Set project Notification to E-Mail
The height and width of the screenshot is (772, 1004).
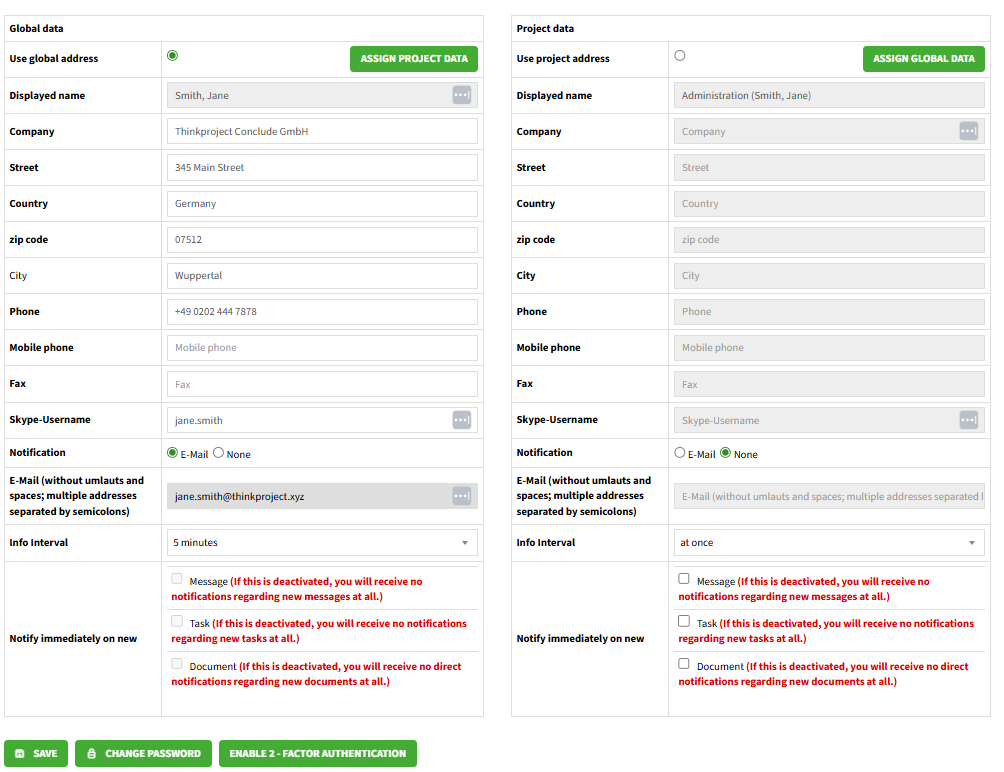click(x=680, y=453)
